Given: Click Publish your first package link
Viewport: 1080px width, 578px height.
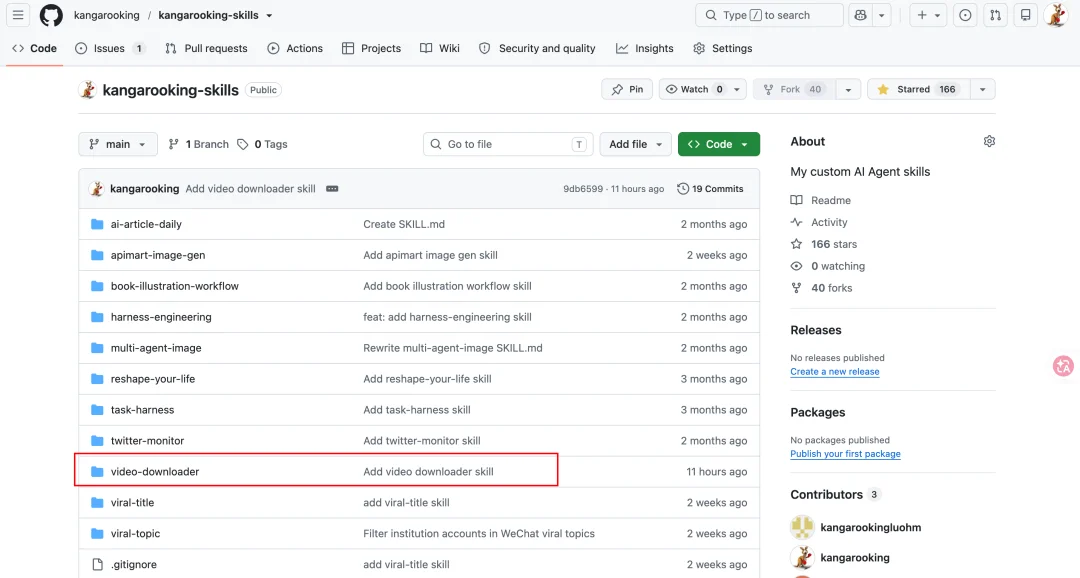Looking at the screenshot, I should pyautogui.click(x=845, y=454).
